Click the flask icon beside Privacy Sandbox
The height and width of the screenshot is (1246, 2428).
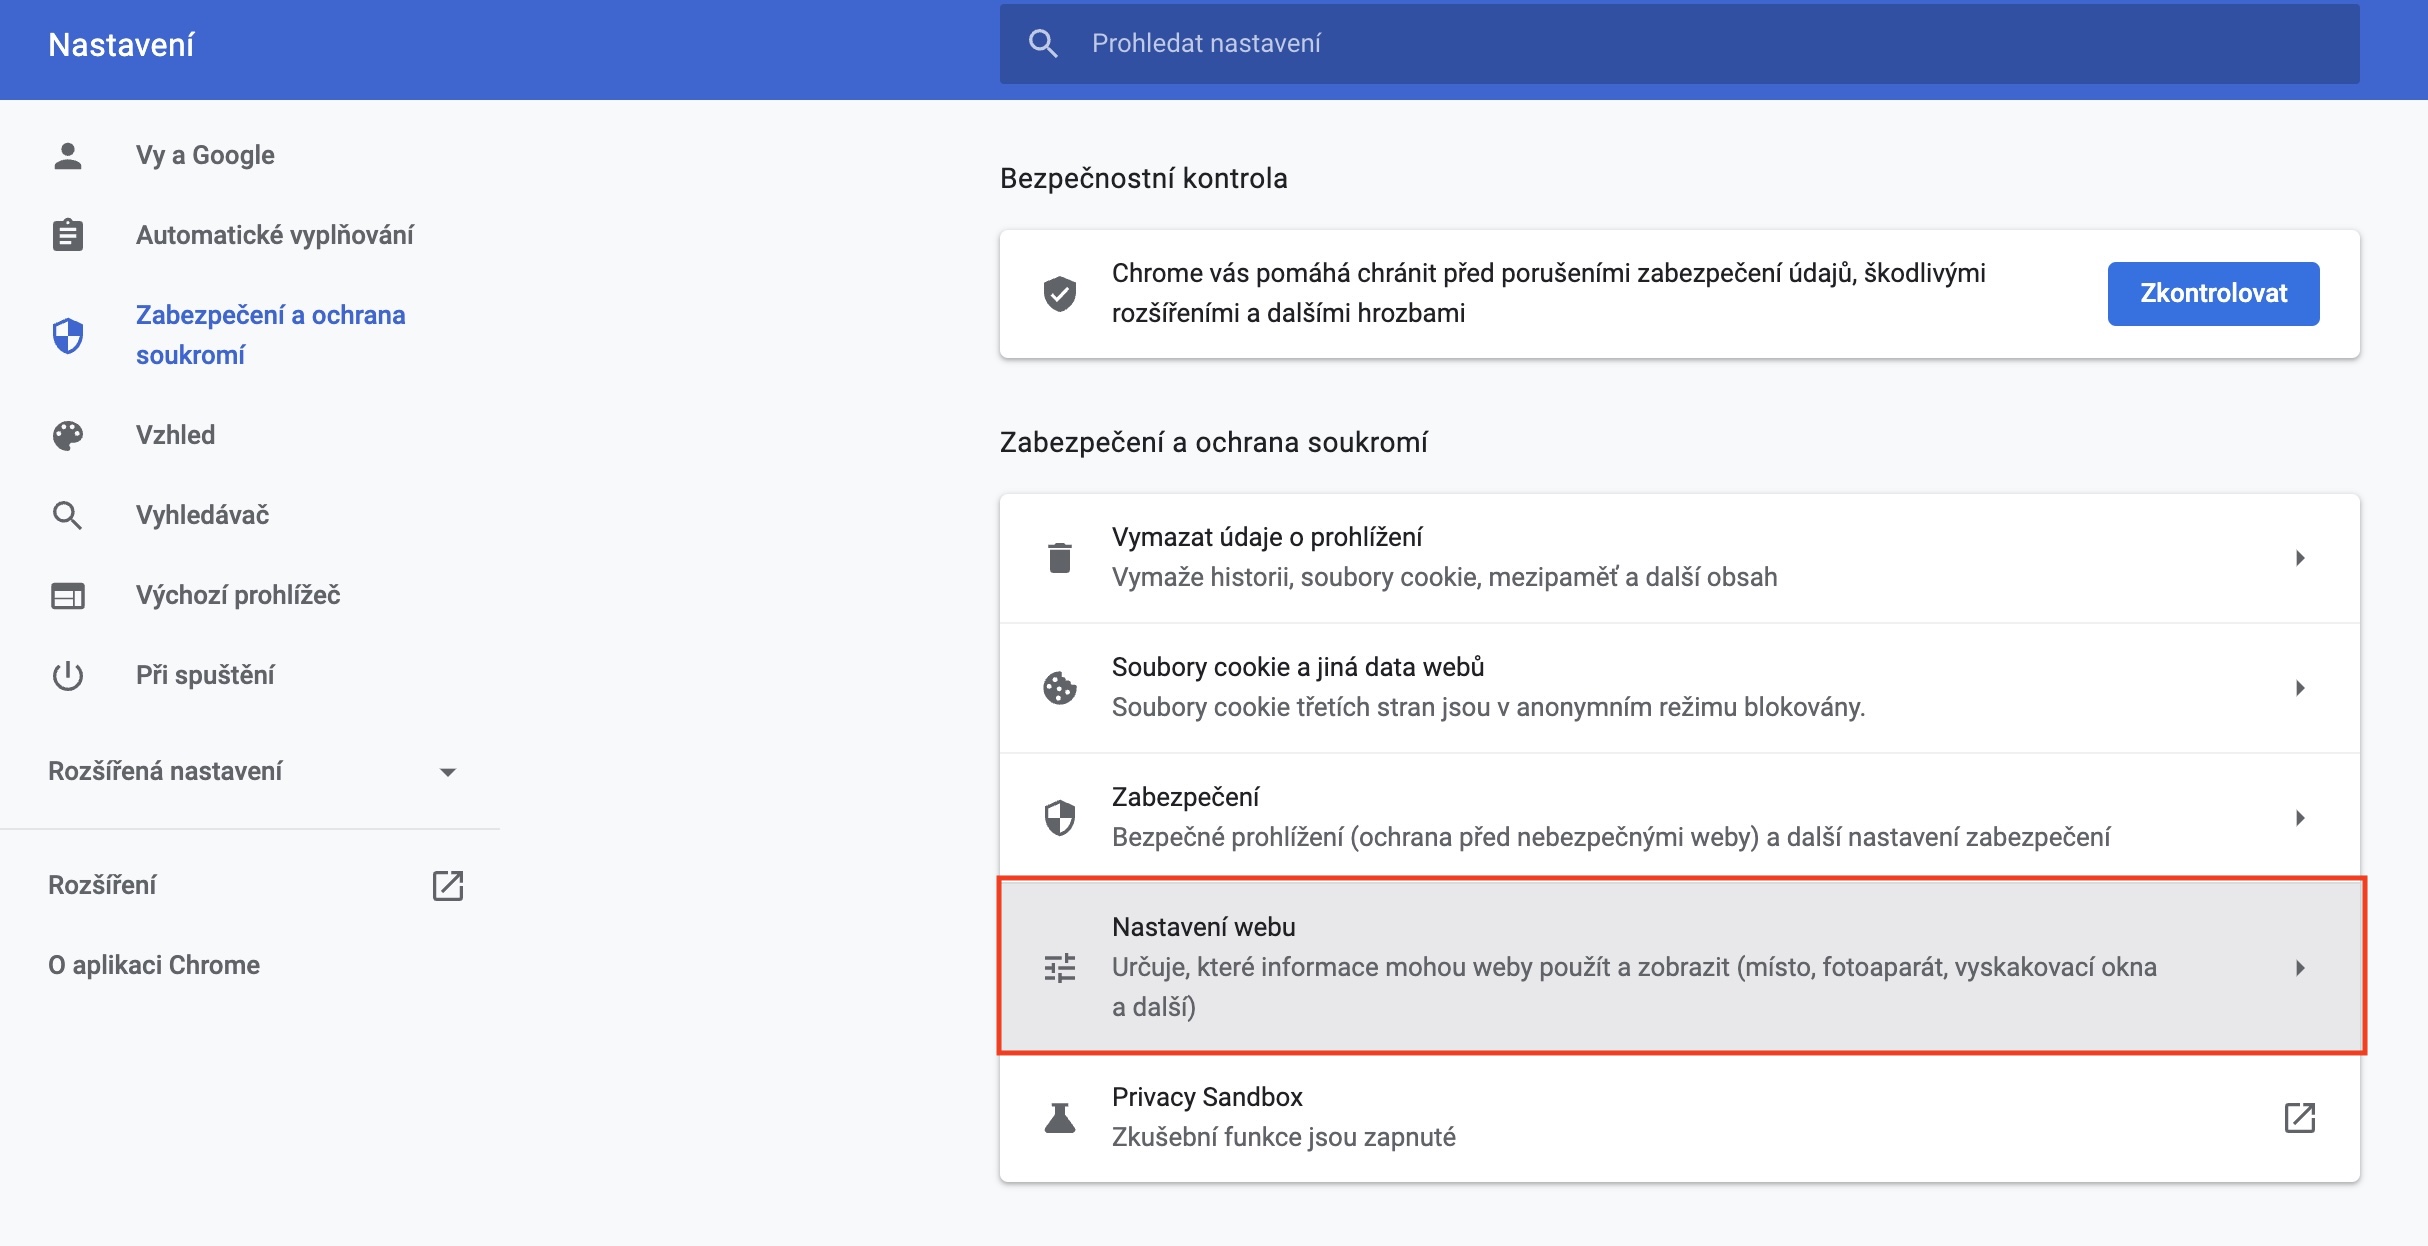pos(1059,1117)
